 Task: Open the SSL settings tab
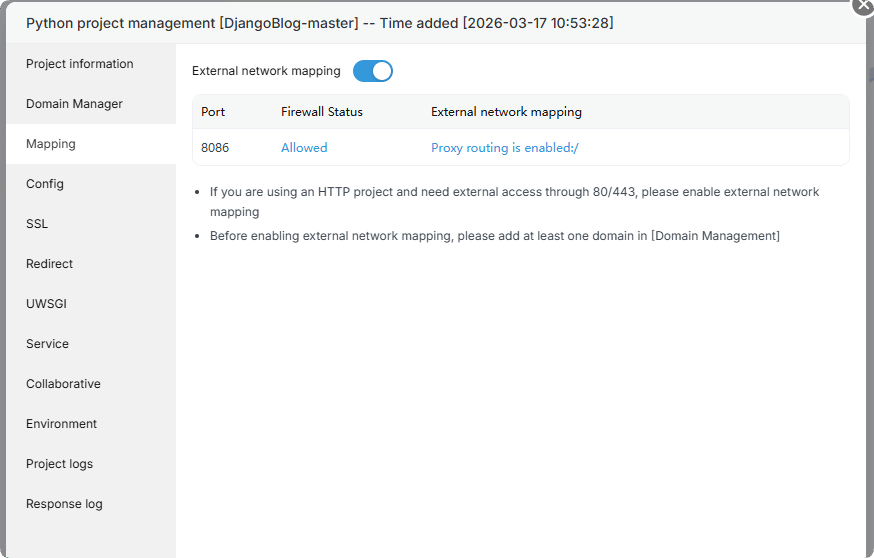[x=37, y=224]
